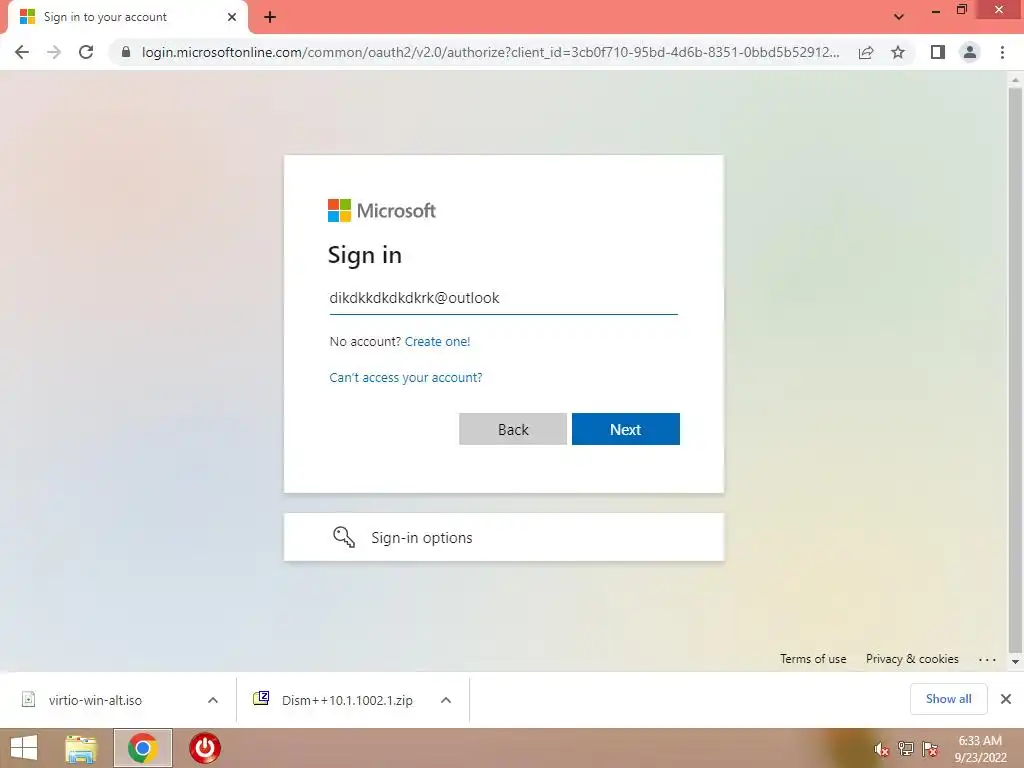Screen dimensions: 1024x768
Task: Open Privacy & cookies link
Action: pos(912,659)
